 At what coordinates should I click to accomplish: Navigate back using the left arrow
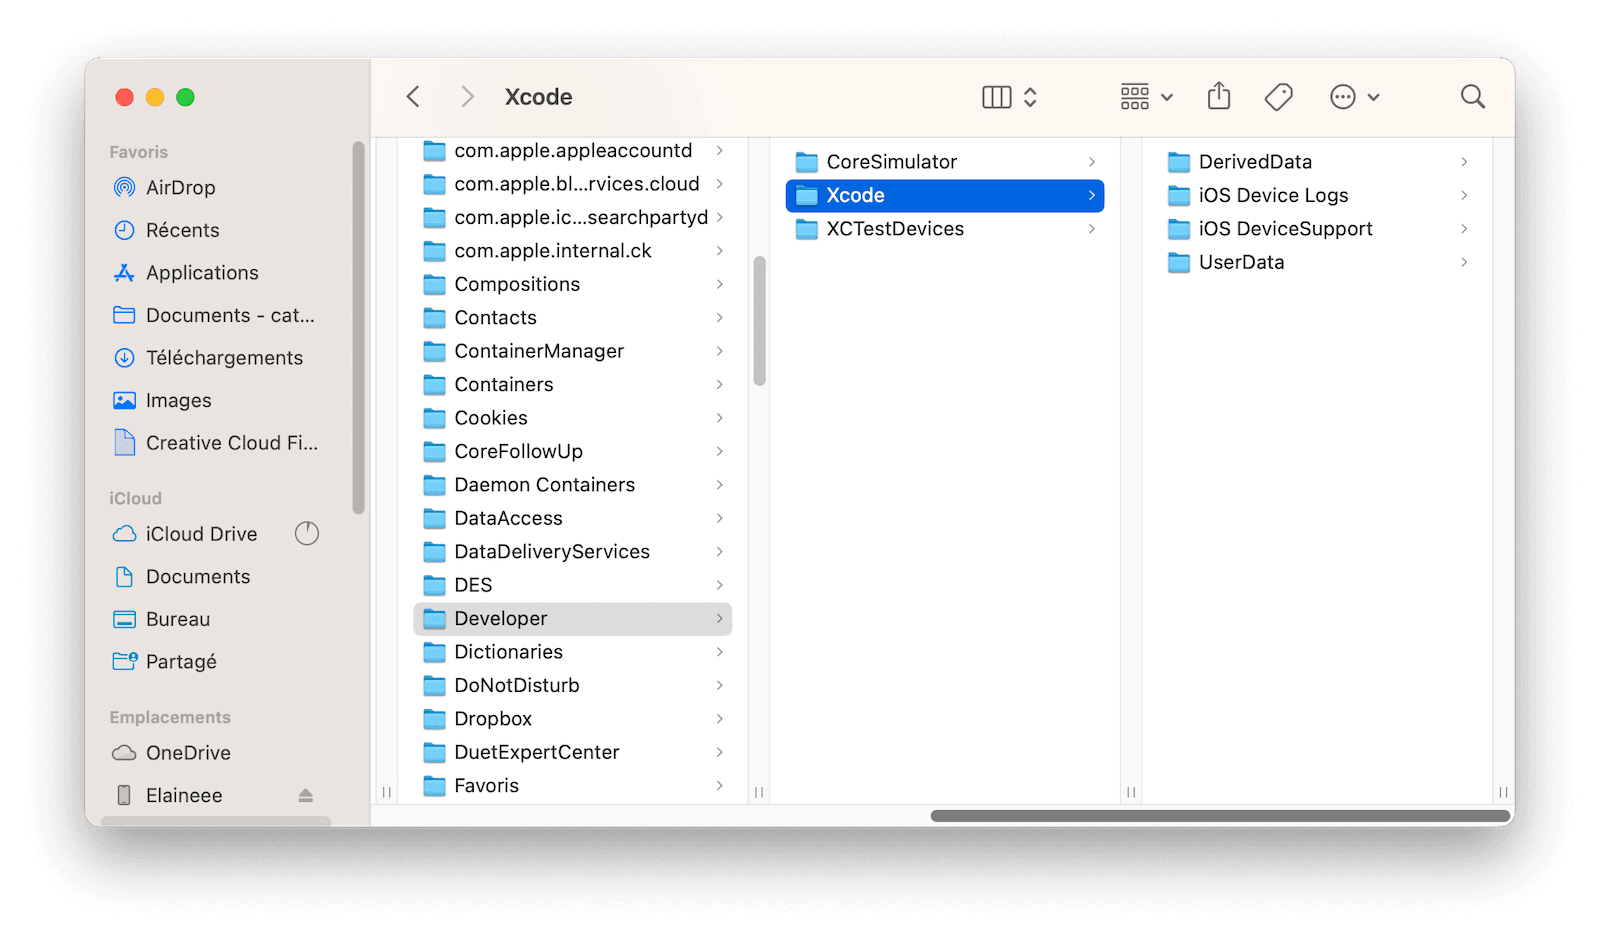pos(413,96)
